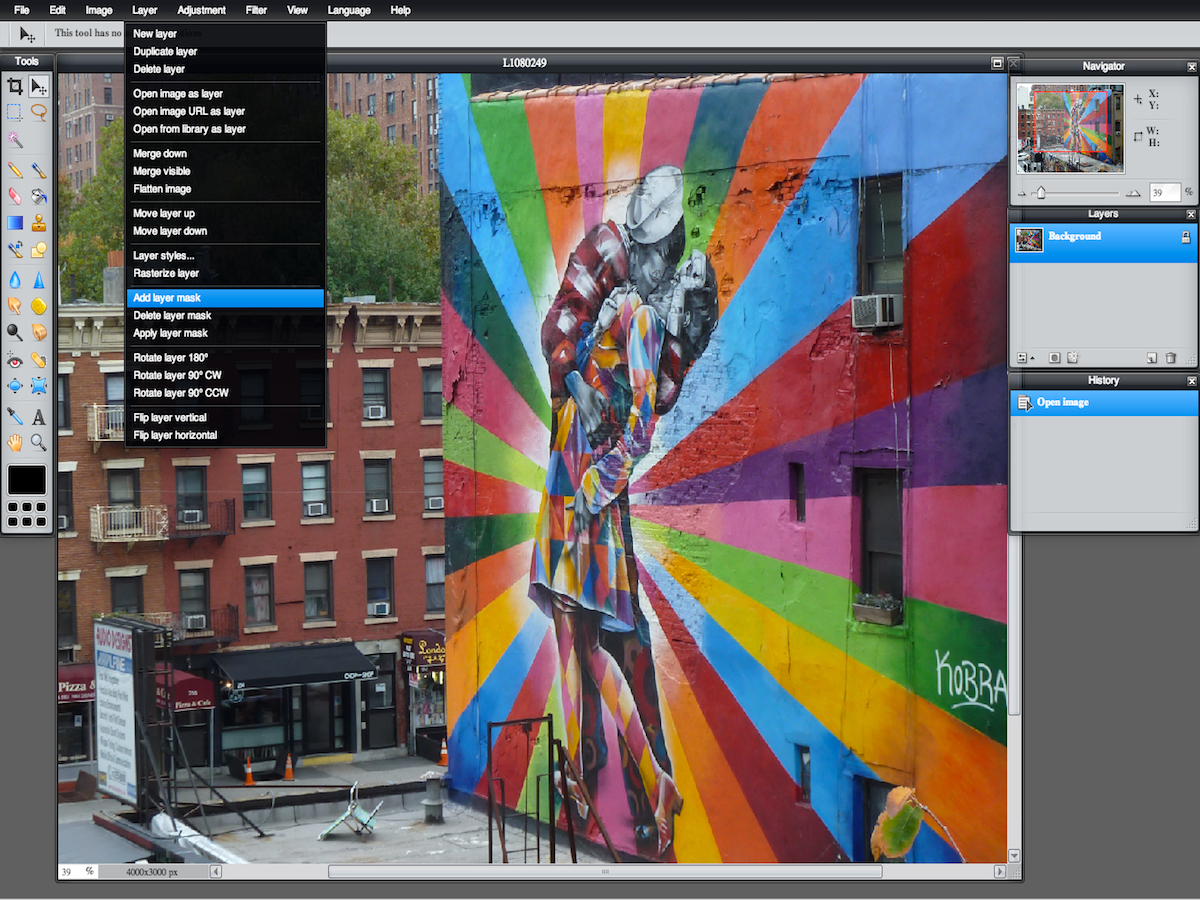The image size is (1200, 900).
Task: Select the Sponge tool
Action: 39,305
